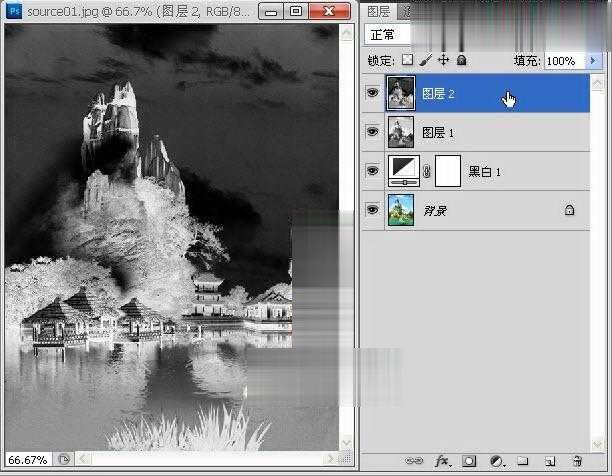Enable lock transparent pixels icon
The image size is (612, 476).
click(x=407, y=60)
